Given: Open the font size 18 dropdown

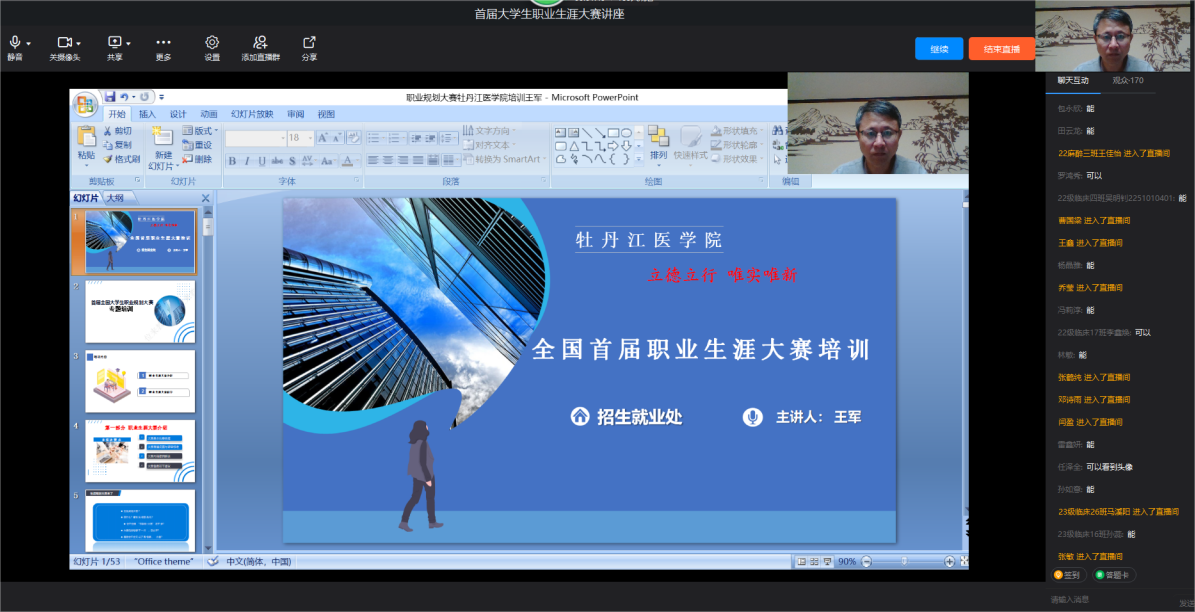Looking at the screenshot, I should [x=309, y=139].
